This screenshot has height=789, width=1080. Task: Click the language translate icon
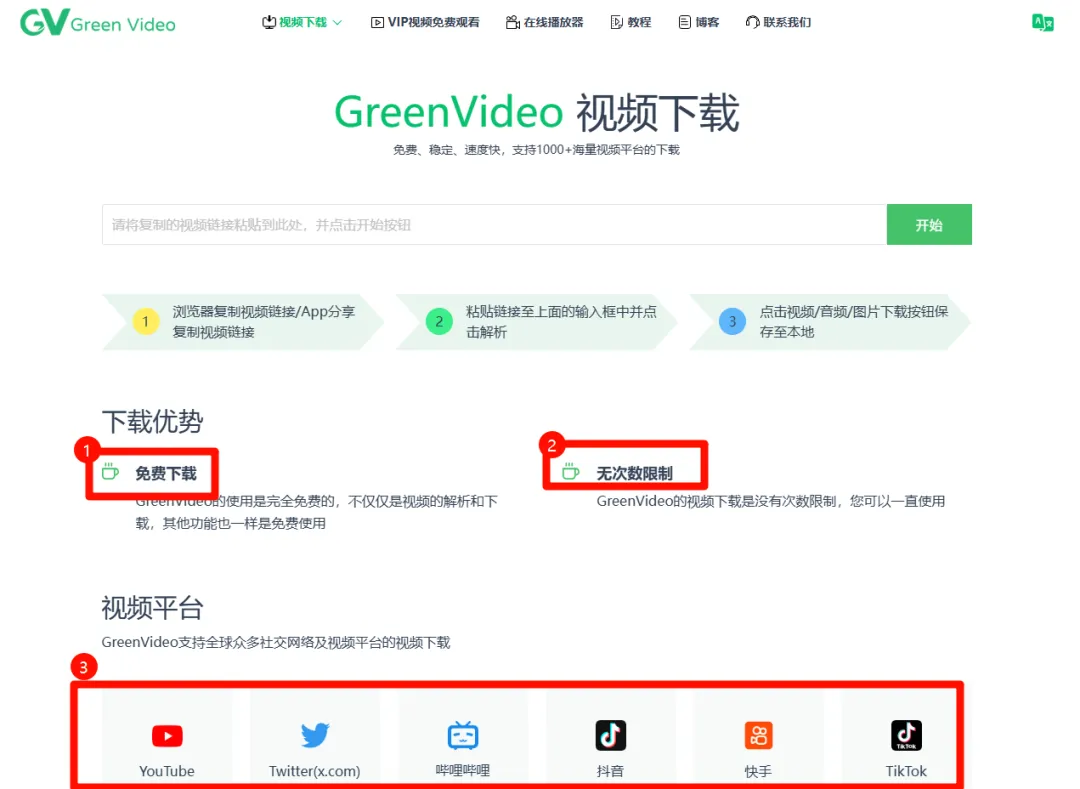point(1043,23)
